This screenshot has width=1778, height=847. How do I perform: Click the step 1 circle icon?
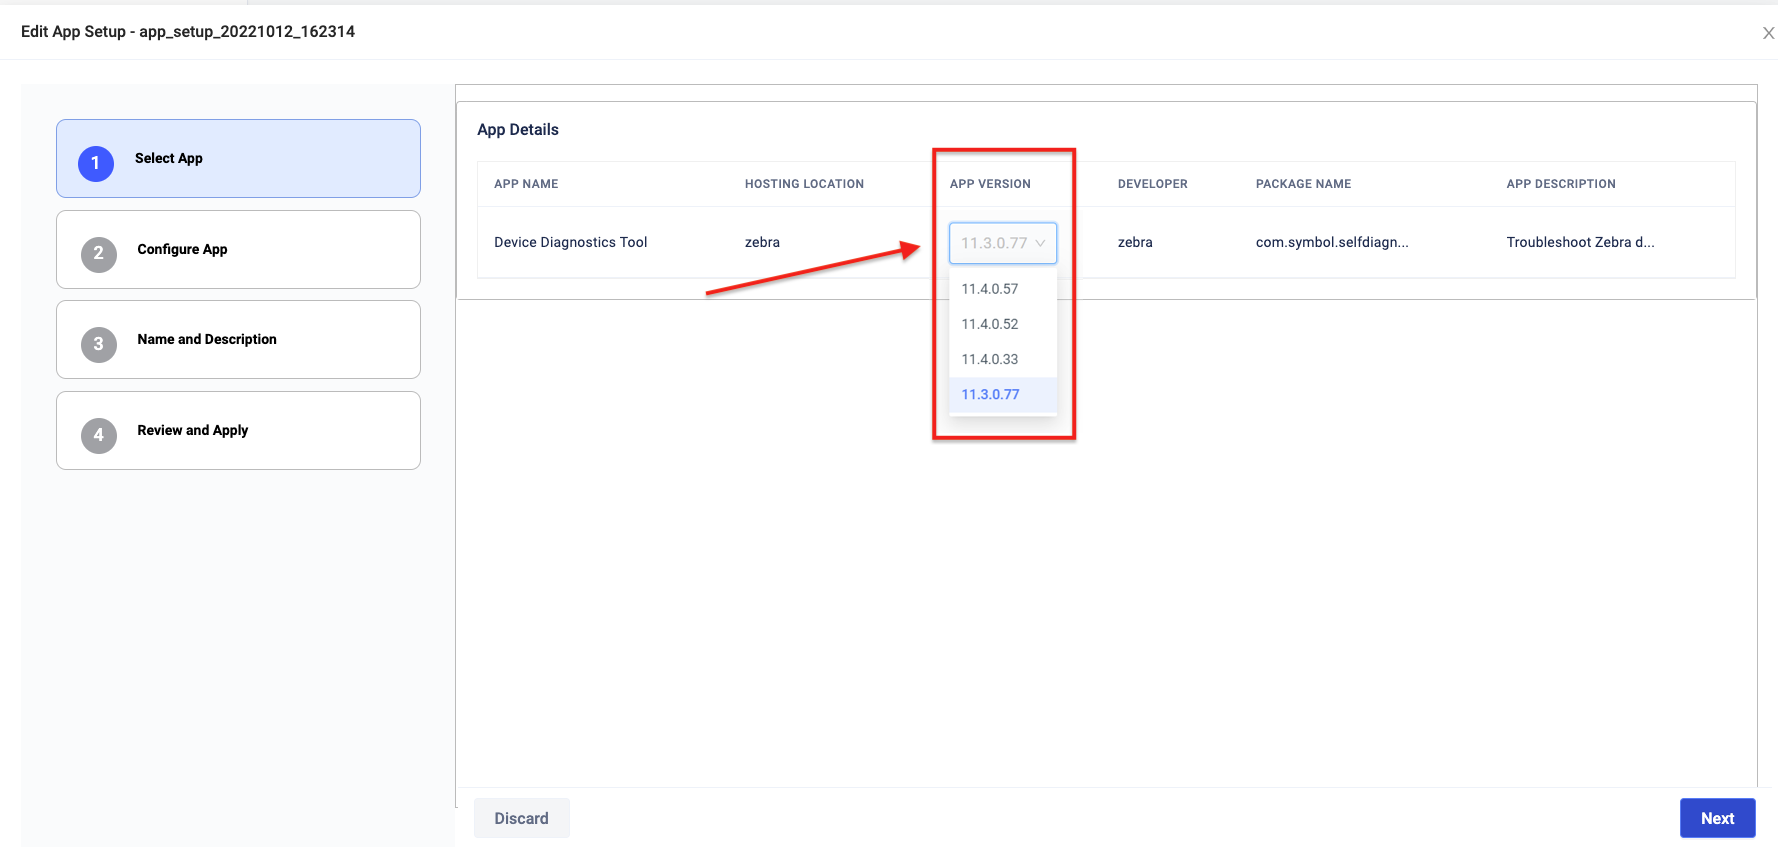pos(96,162)
